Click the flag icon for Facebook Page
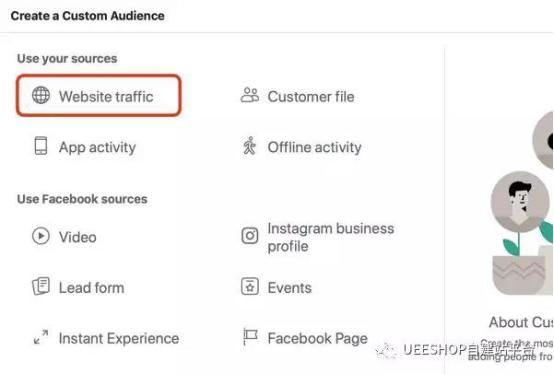 point(250,336)
